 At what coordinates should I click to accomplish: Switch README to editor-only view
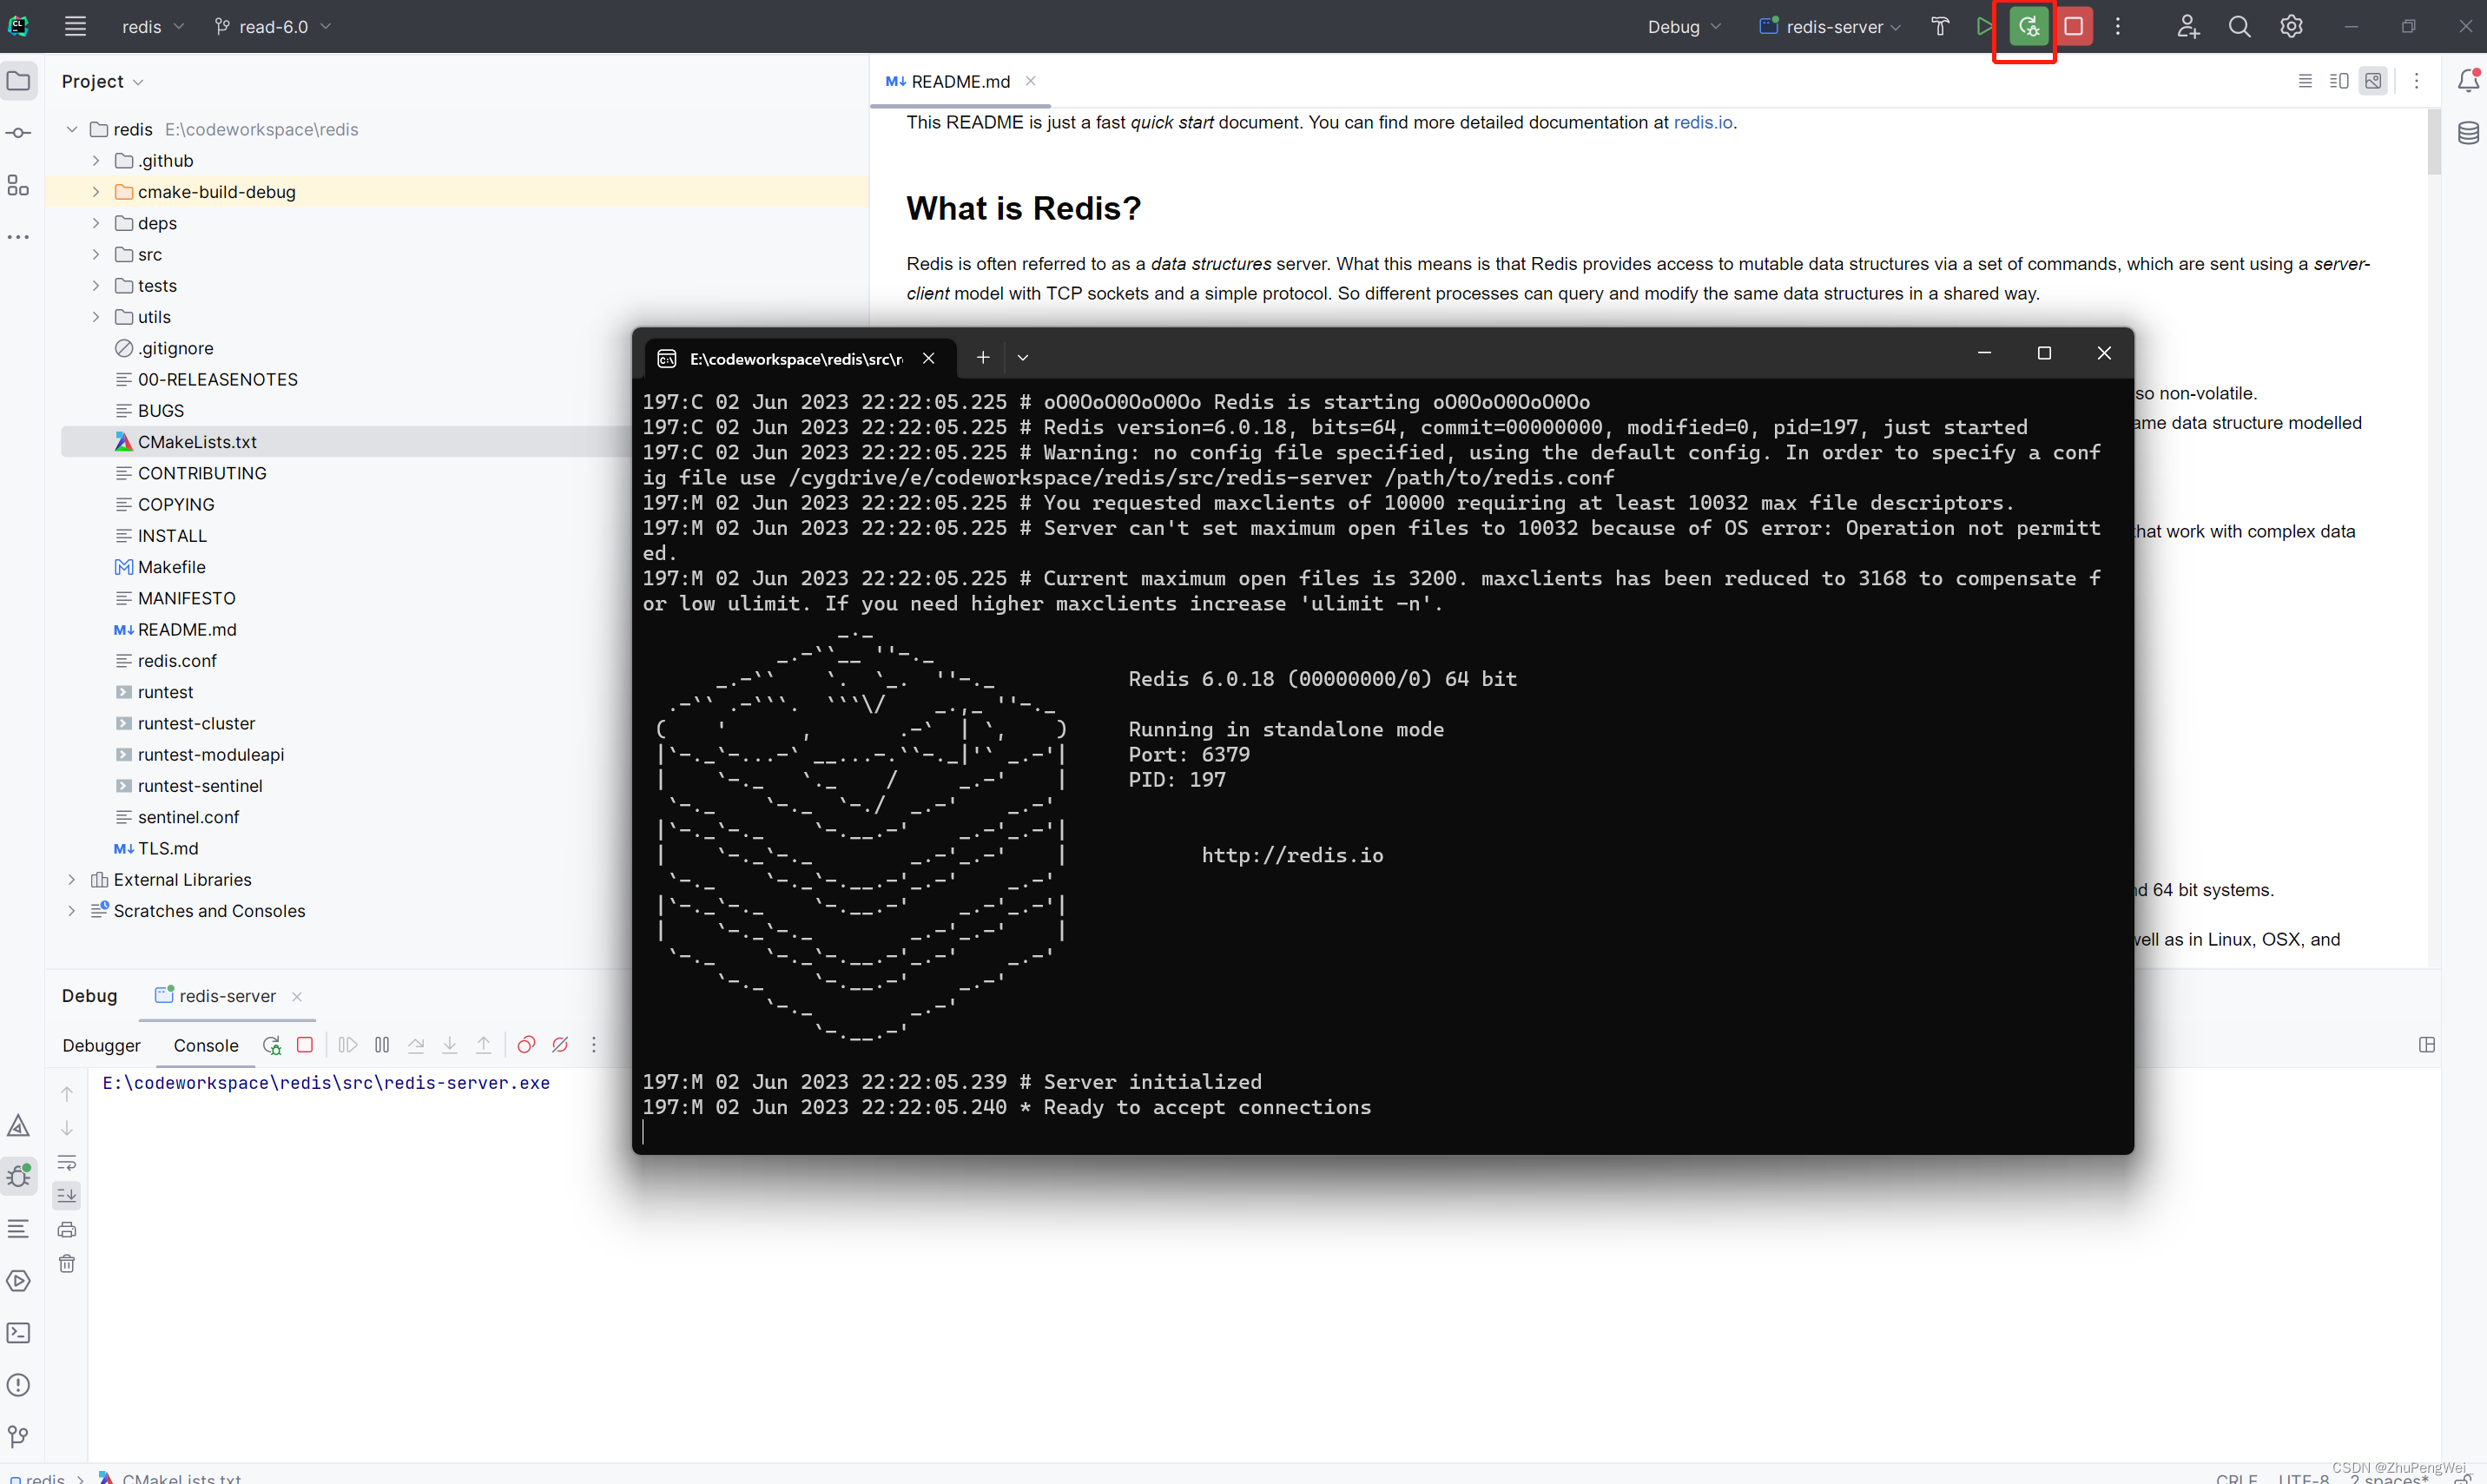(2305, 81)
